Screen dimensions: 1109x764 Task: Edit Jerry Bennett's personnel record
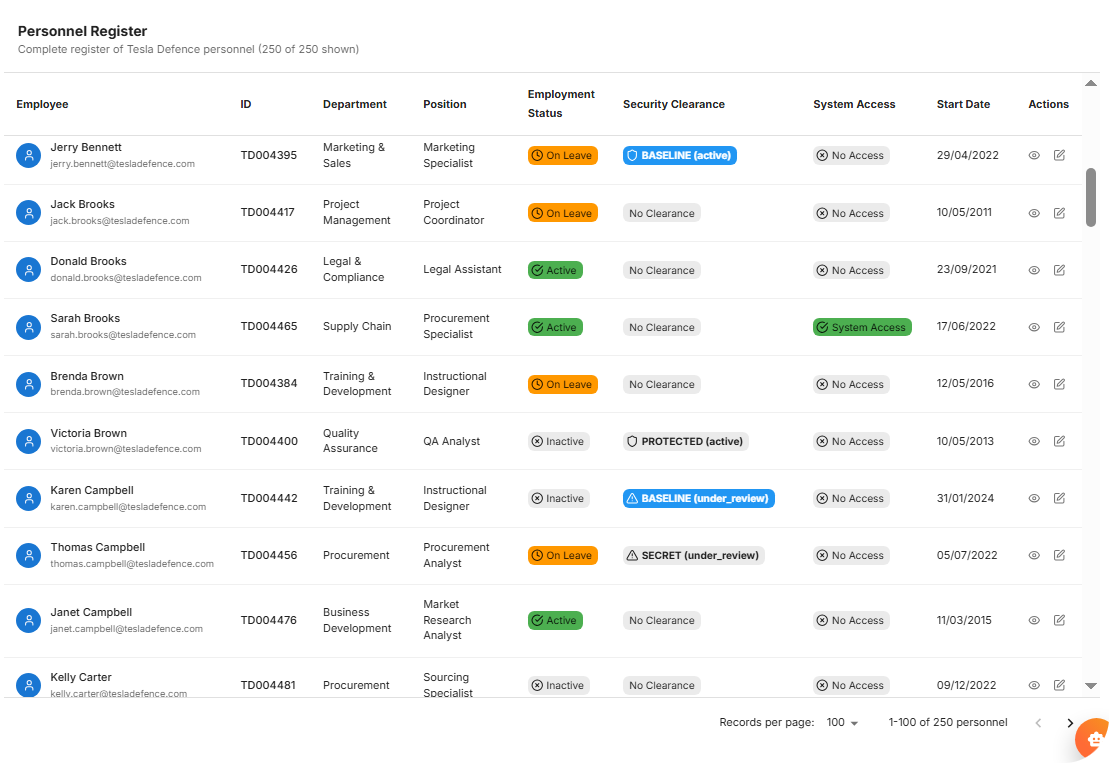[x=1059, y=156]
